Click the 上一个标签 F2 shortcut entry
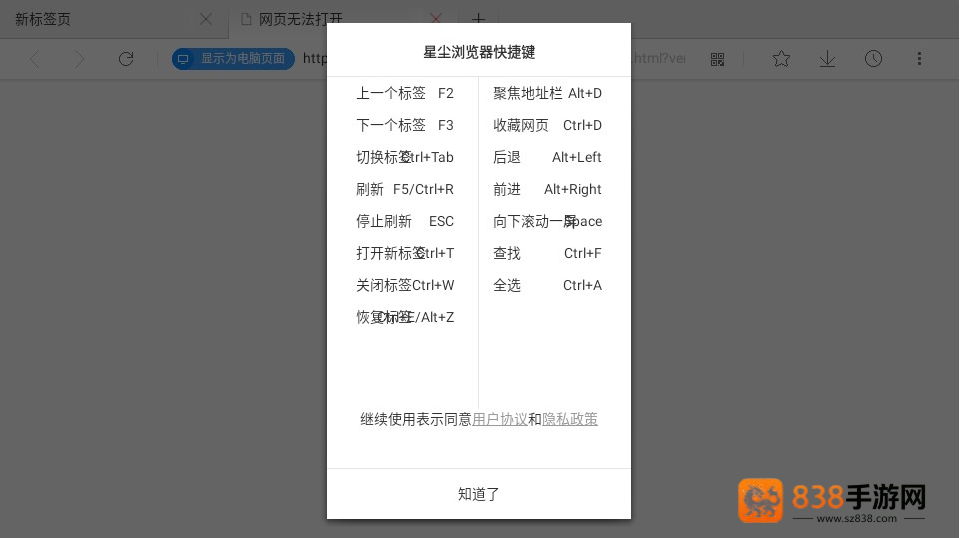The width and height of the screenshot is (960, 538). 405,93
